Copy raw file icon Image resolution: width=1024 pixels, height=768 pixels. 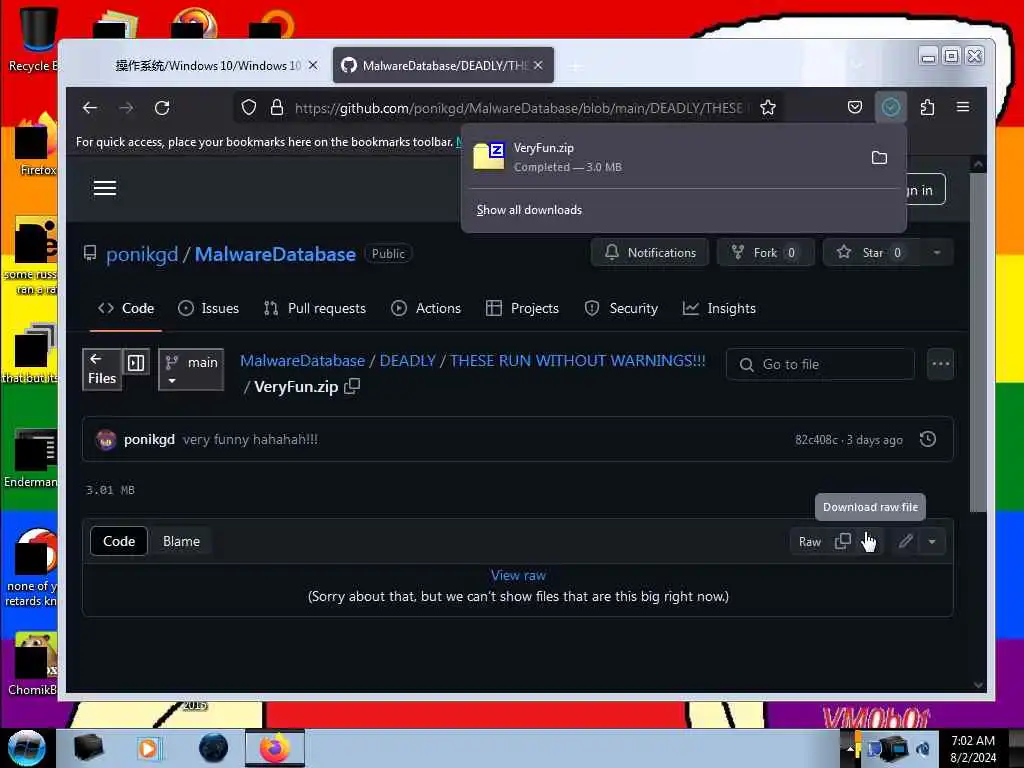(843, 541)
